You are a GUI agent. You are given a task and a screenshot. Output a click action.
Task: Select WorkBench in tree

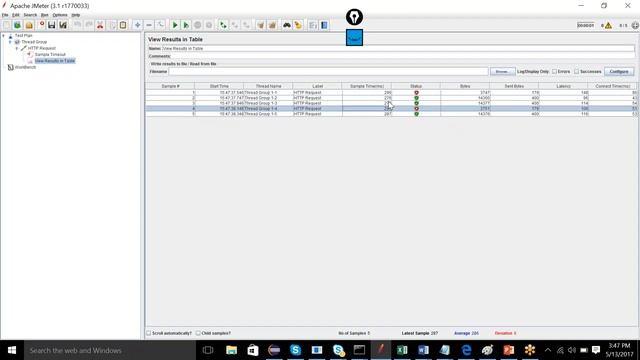click(25, 67)
